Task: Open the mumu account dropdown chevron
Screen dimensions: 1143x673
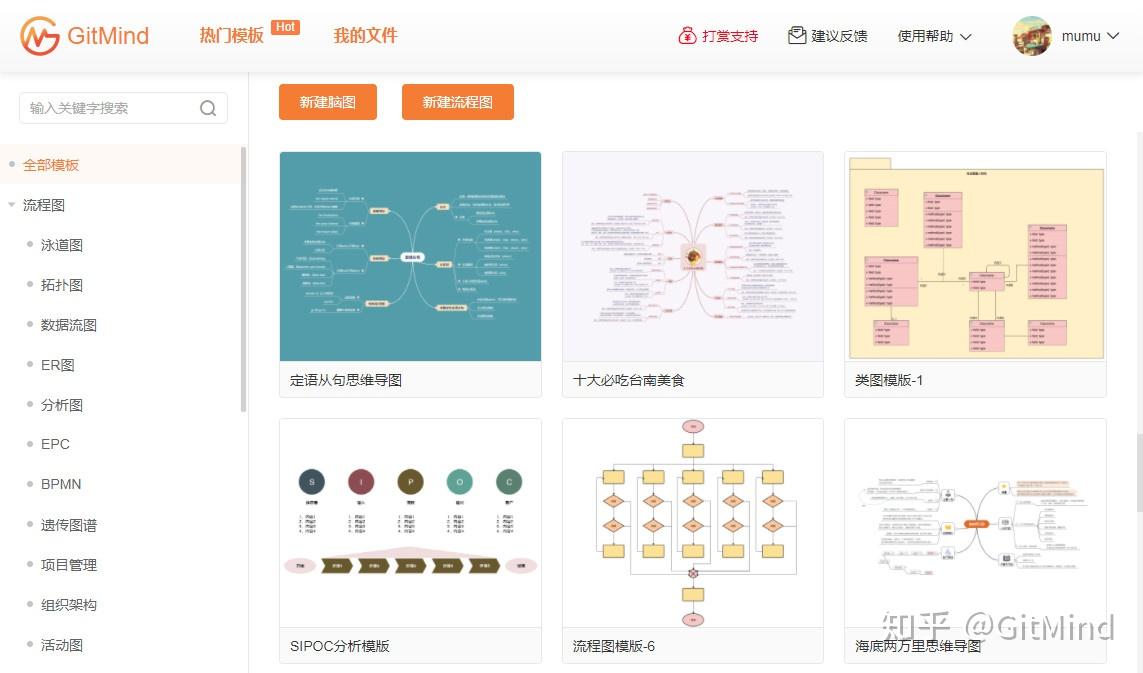Action: (1114, 36)
